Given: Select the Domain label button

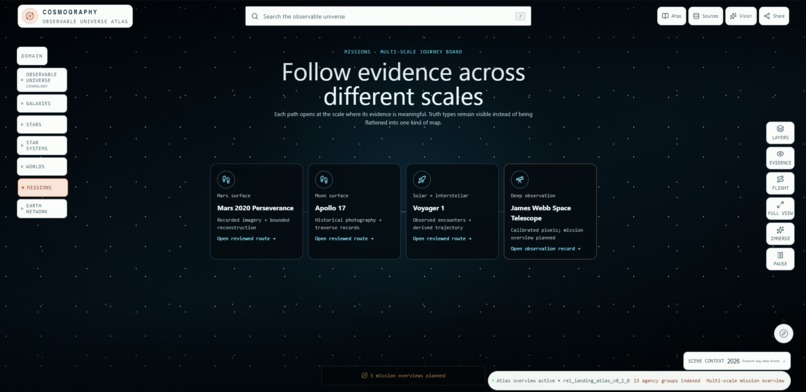Looking at the screenshot, I should tap(32, 56).
